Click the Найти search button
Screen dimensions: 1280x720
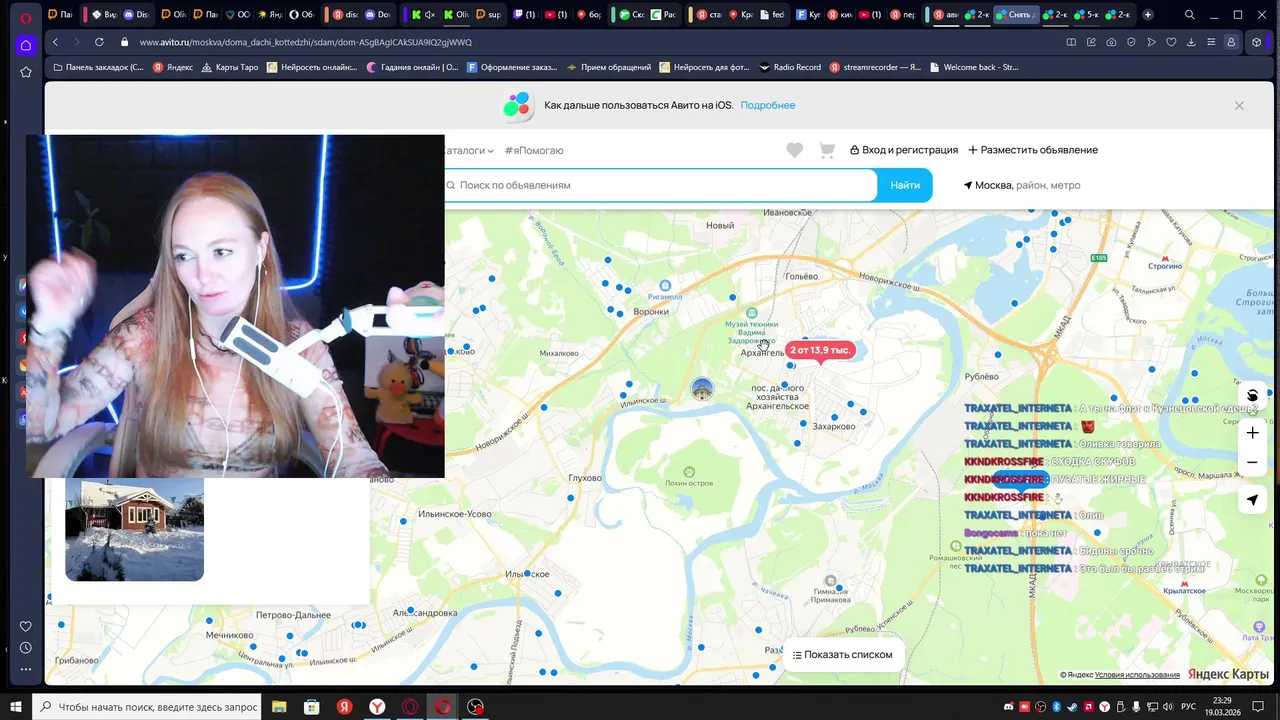(x=905, y=185)
